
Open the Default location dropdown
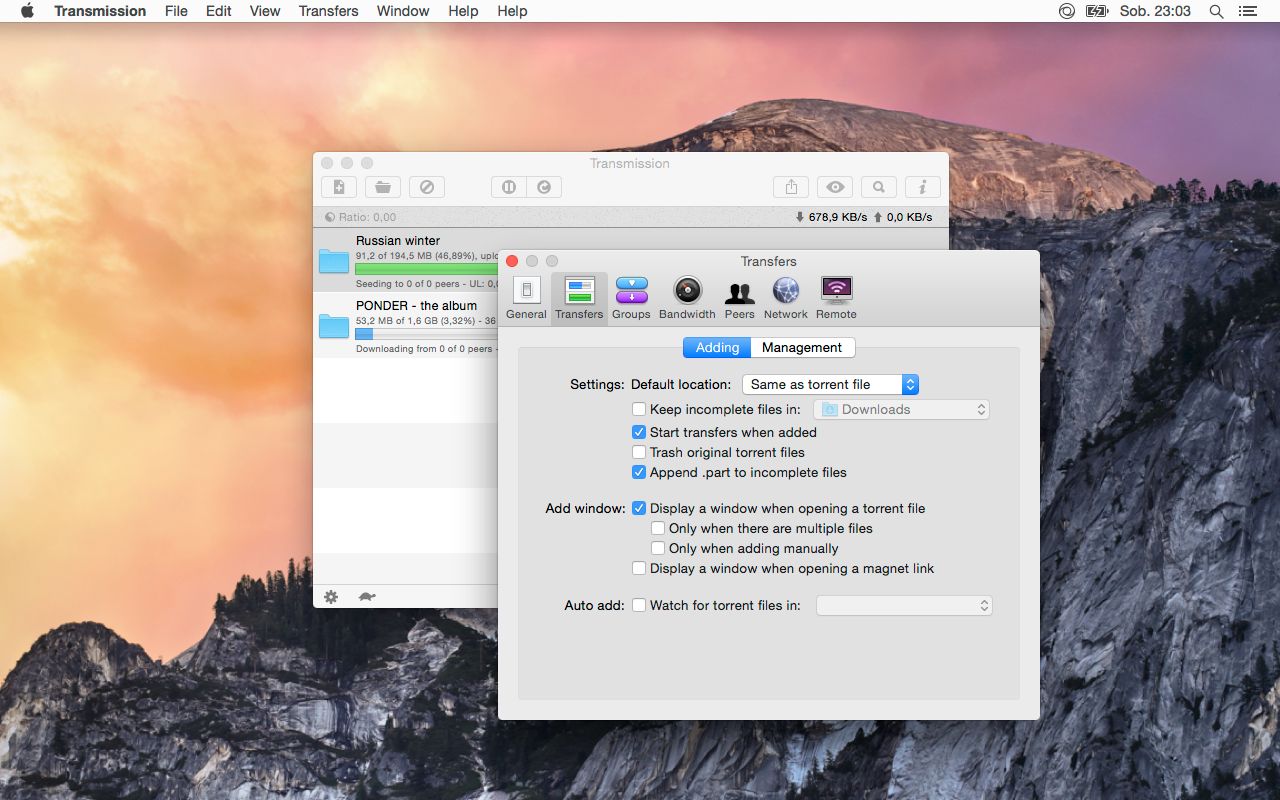(830, 384)
